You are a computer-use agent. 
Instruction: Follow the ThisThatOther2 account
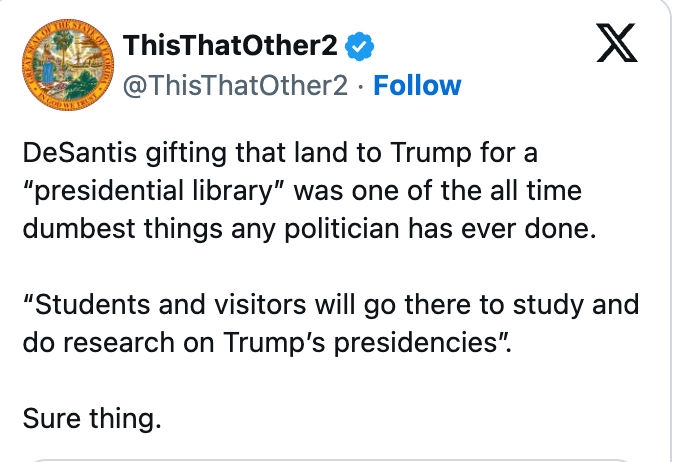(417, 86)
